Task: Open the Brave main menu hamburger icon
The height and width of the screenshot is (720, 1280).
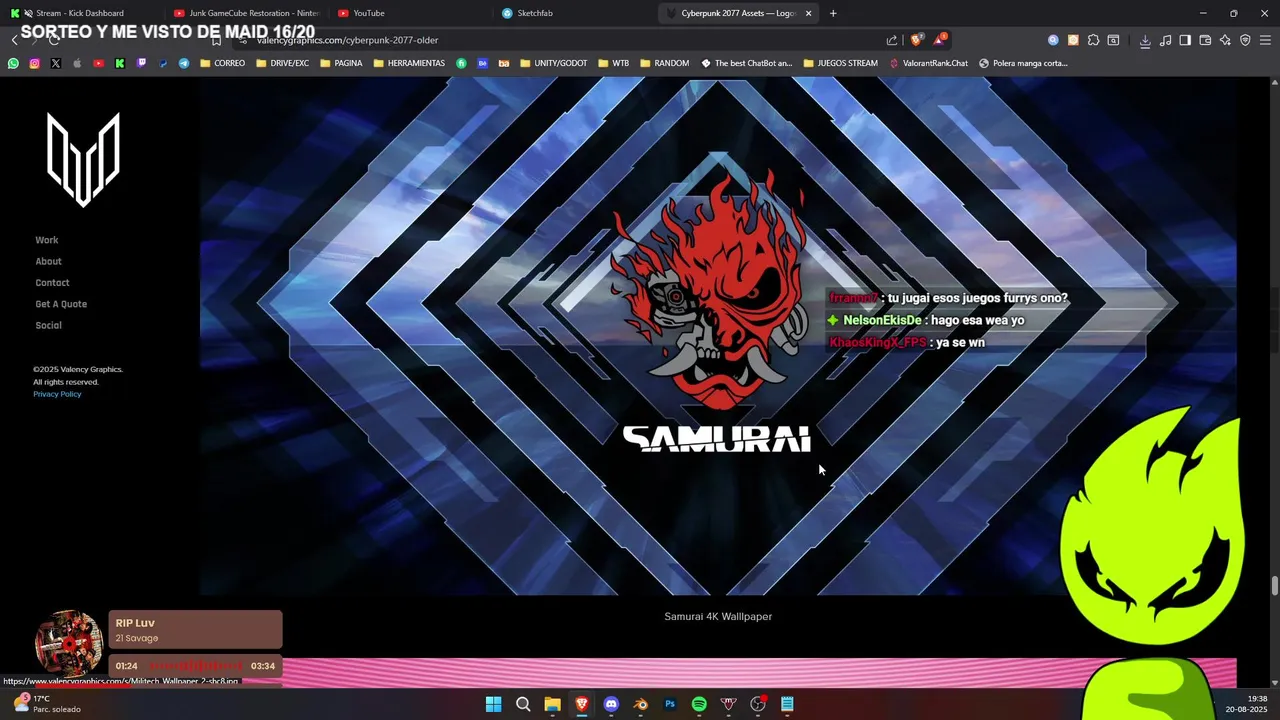Action: click(1266, 40)
